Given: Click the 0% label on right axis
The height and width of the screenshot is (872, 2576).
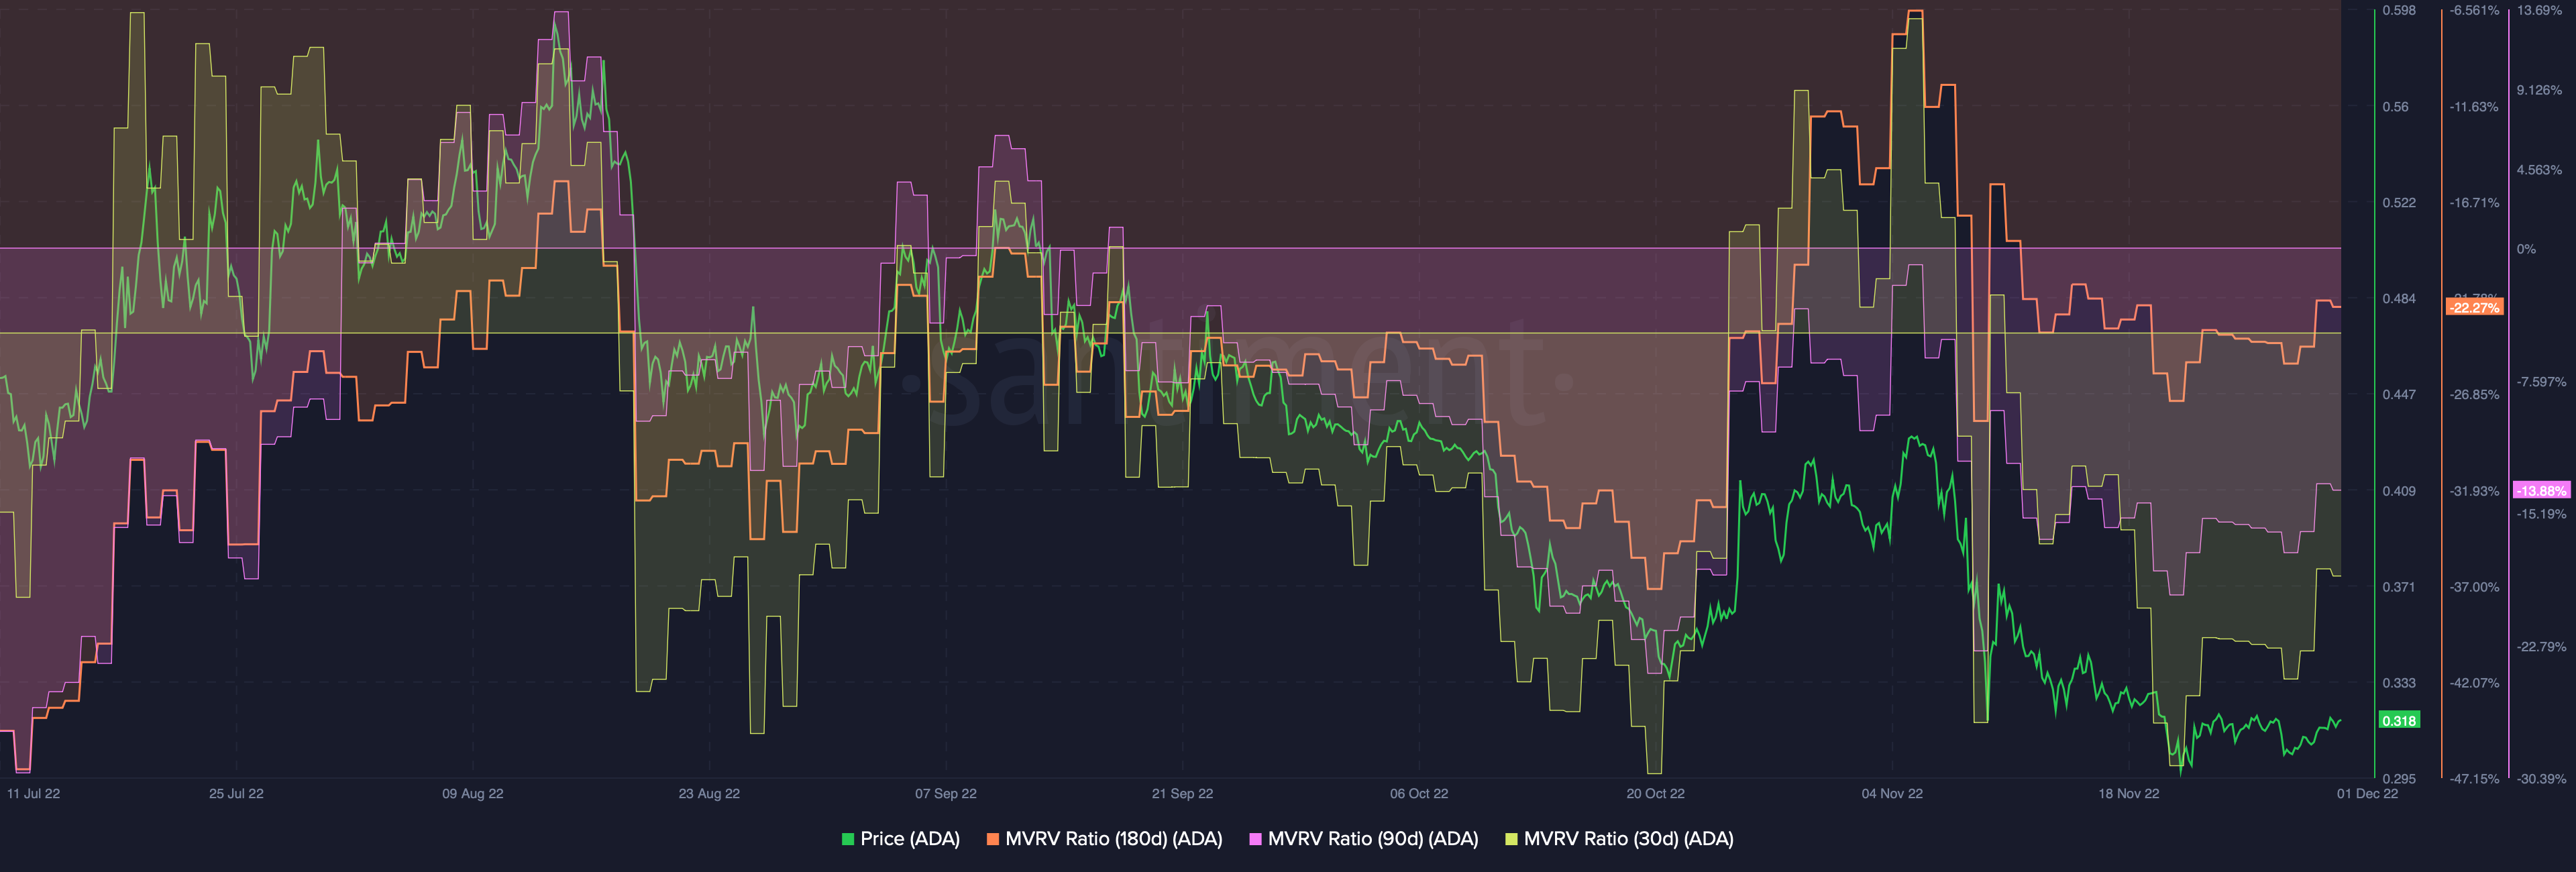Looking at the screenshot, I should click(2526, 249).
